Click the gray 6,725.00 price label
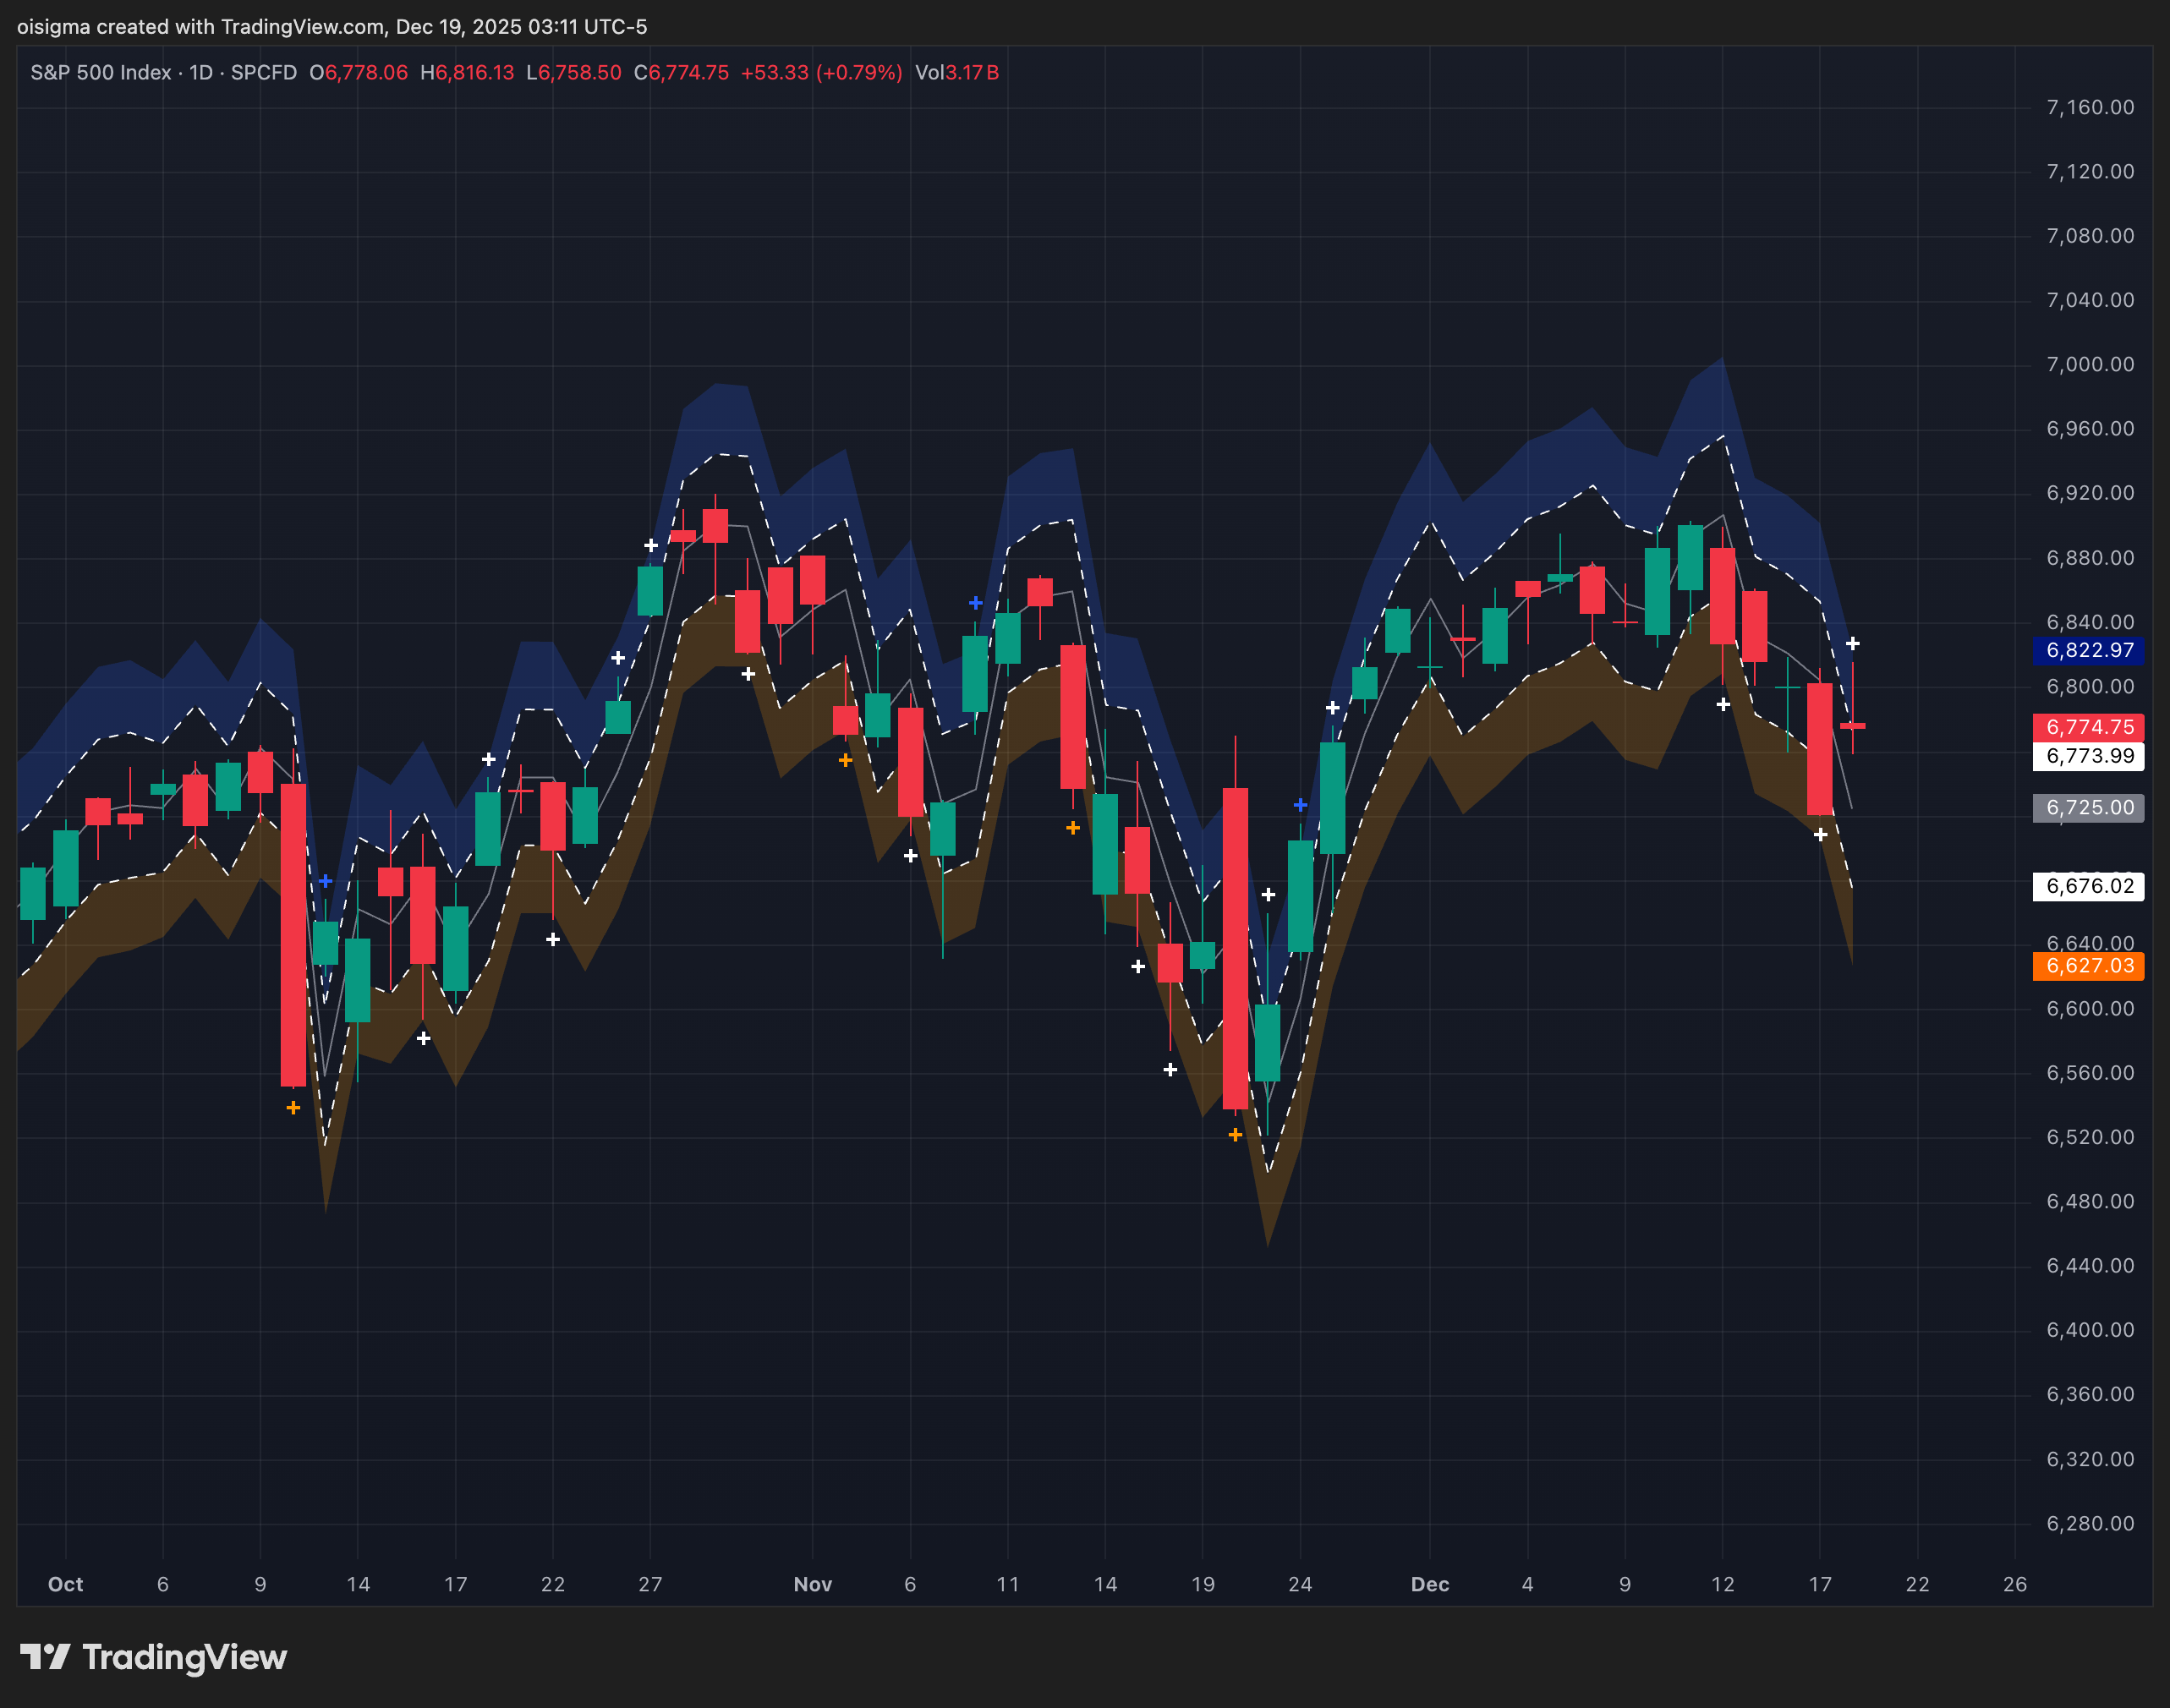This screenshot has width=2170, height=1708. [x=2089, y=807]
